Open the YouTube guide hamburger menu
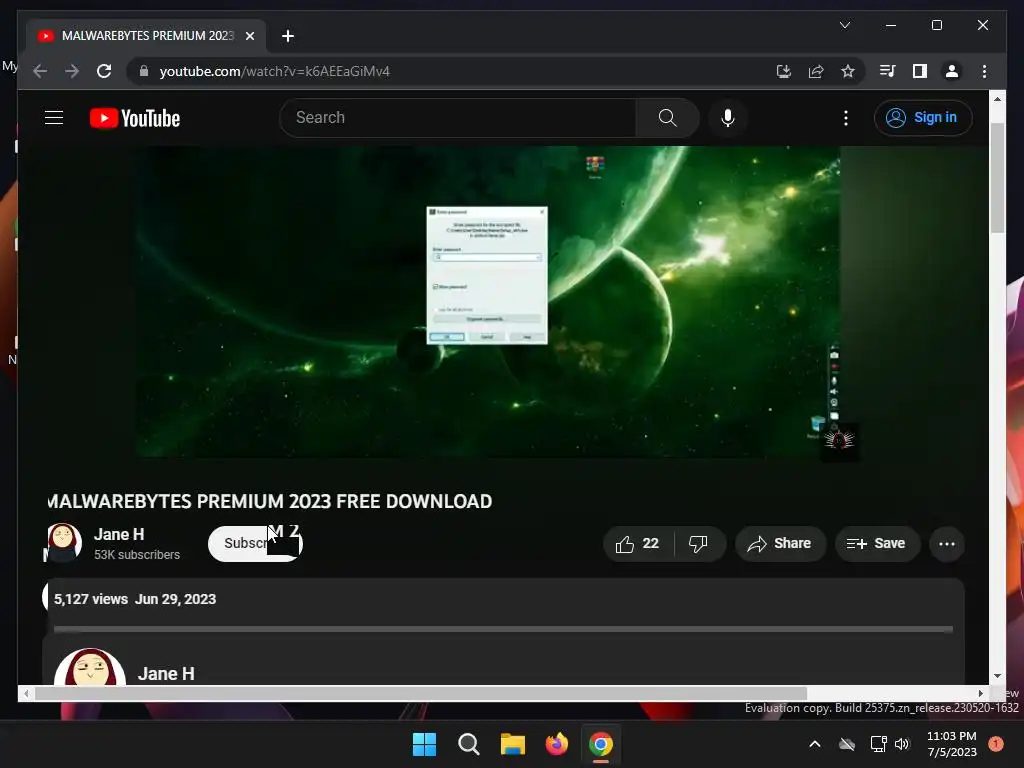 pos(54,118)
